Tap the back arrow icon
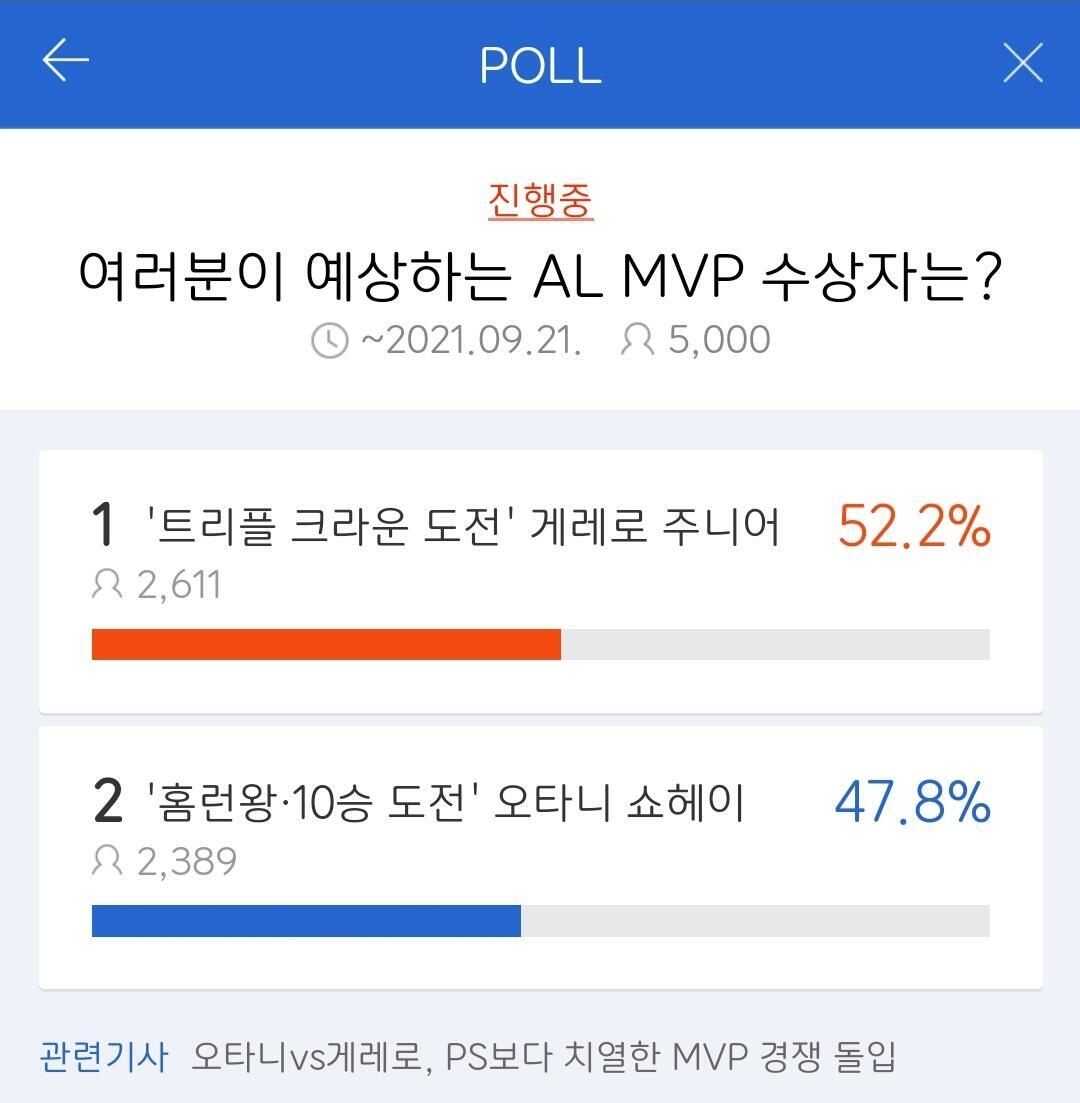Screen dimensions: 1080x1103 click(x=66, y=62)
